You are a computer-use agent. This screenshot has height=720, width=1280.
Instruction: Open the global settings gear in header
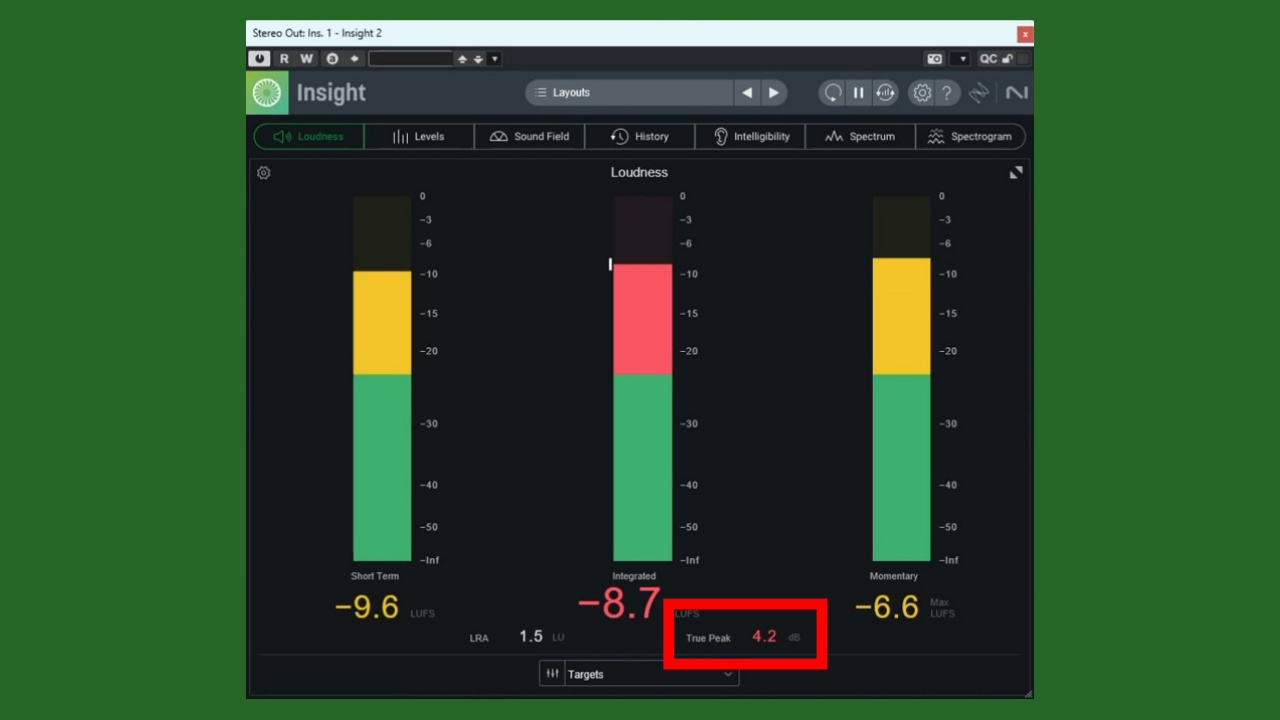click(x=921, y=93)
